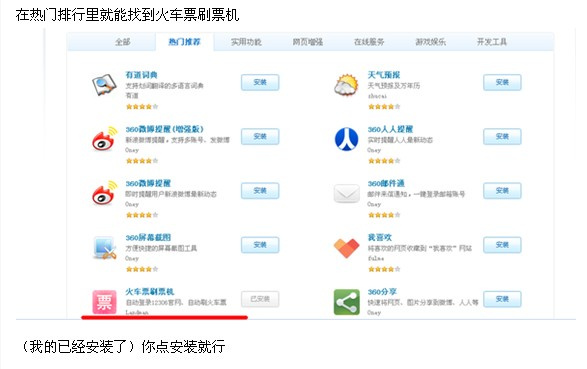Select the 实用功能 tab
This screenshot has width=587, height=369.
[x=246, y=42]
